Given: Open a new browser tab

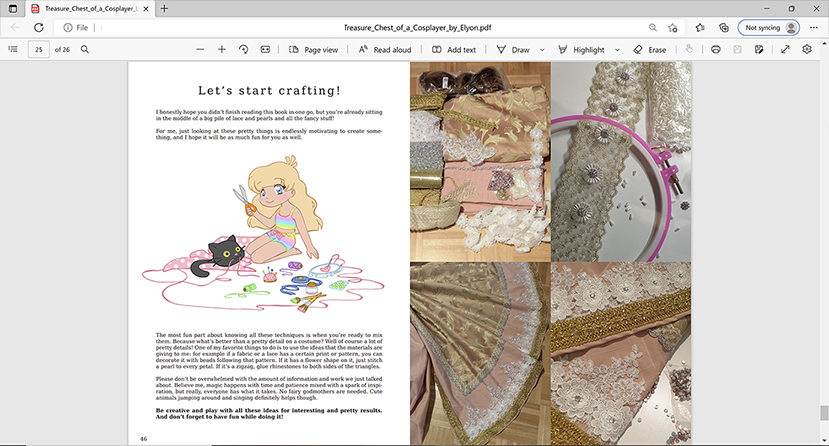Looking at the screenshot, I should point(164,8).
